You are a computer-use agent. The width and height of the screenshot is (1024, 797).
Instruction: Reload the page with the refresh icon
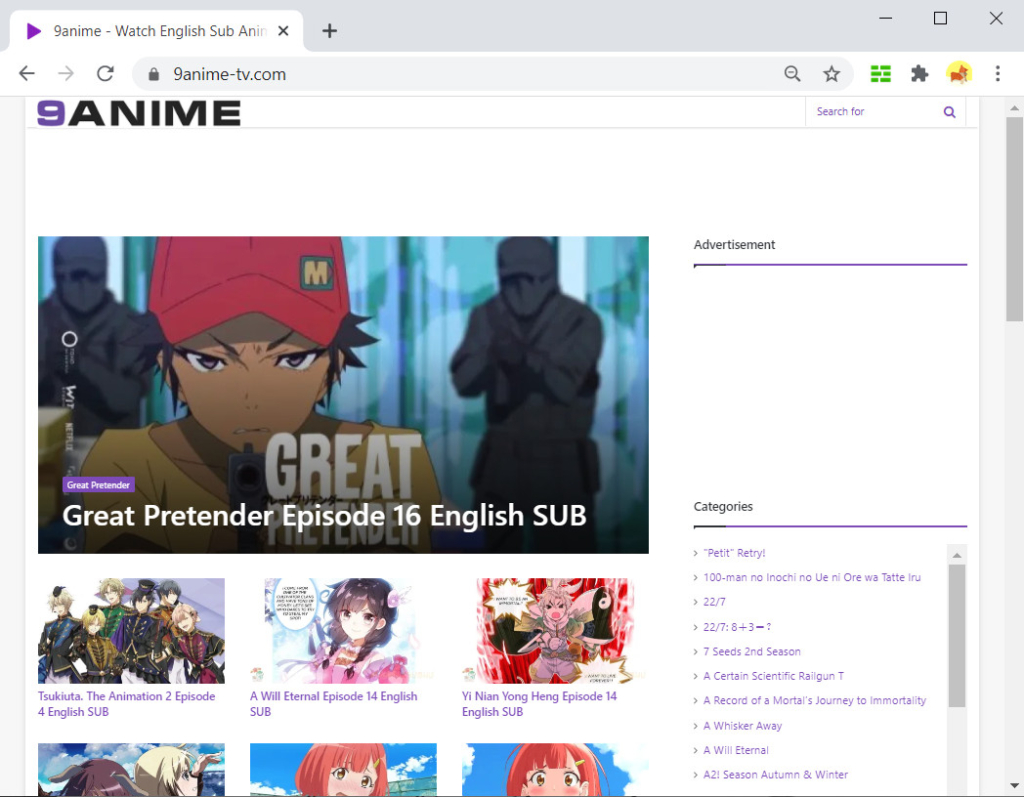105,73
